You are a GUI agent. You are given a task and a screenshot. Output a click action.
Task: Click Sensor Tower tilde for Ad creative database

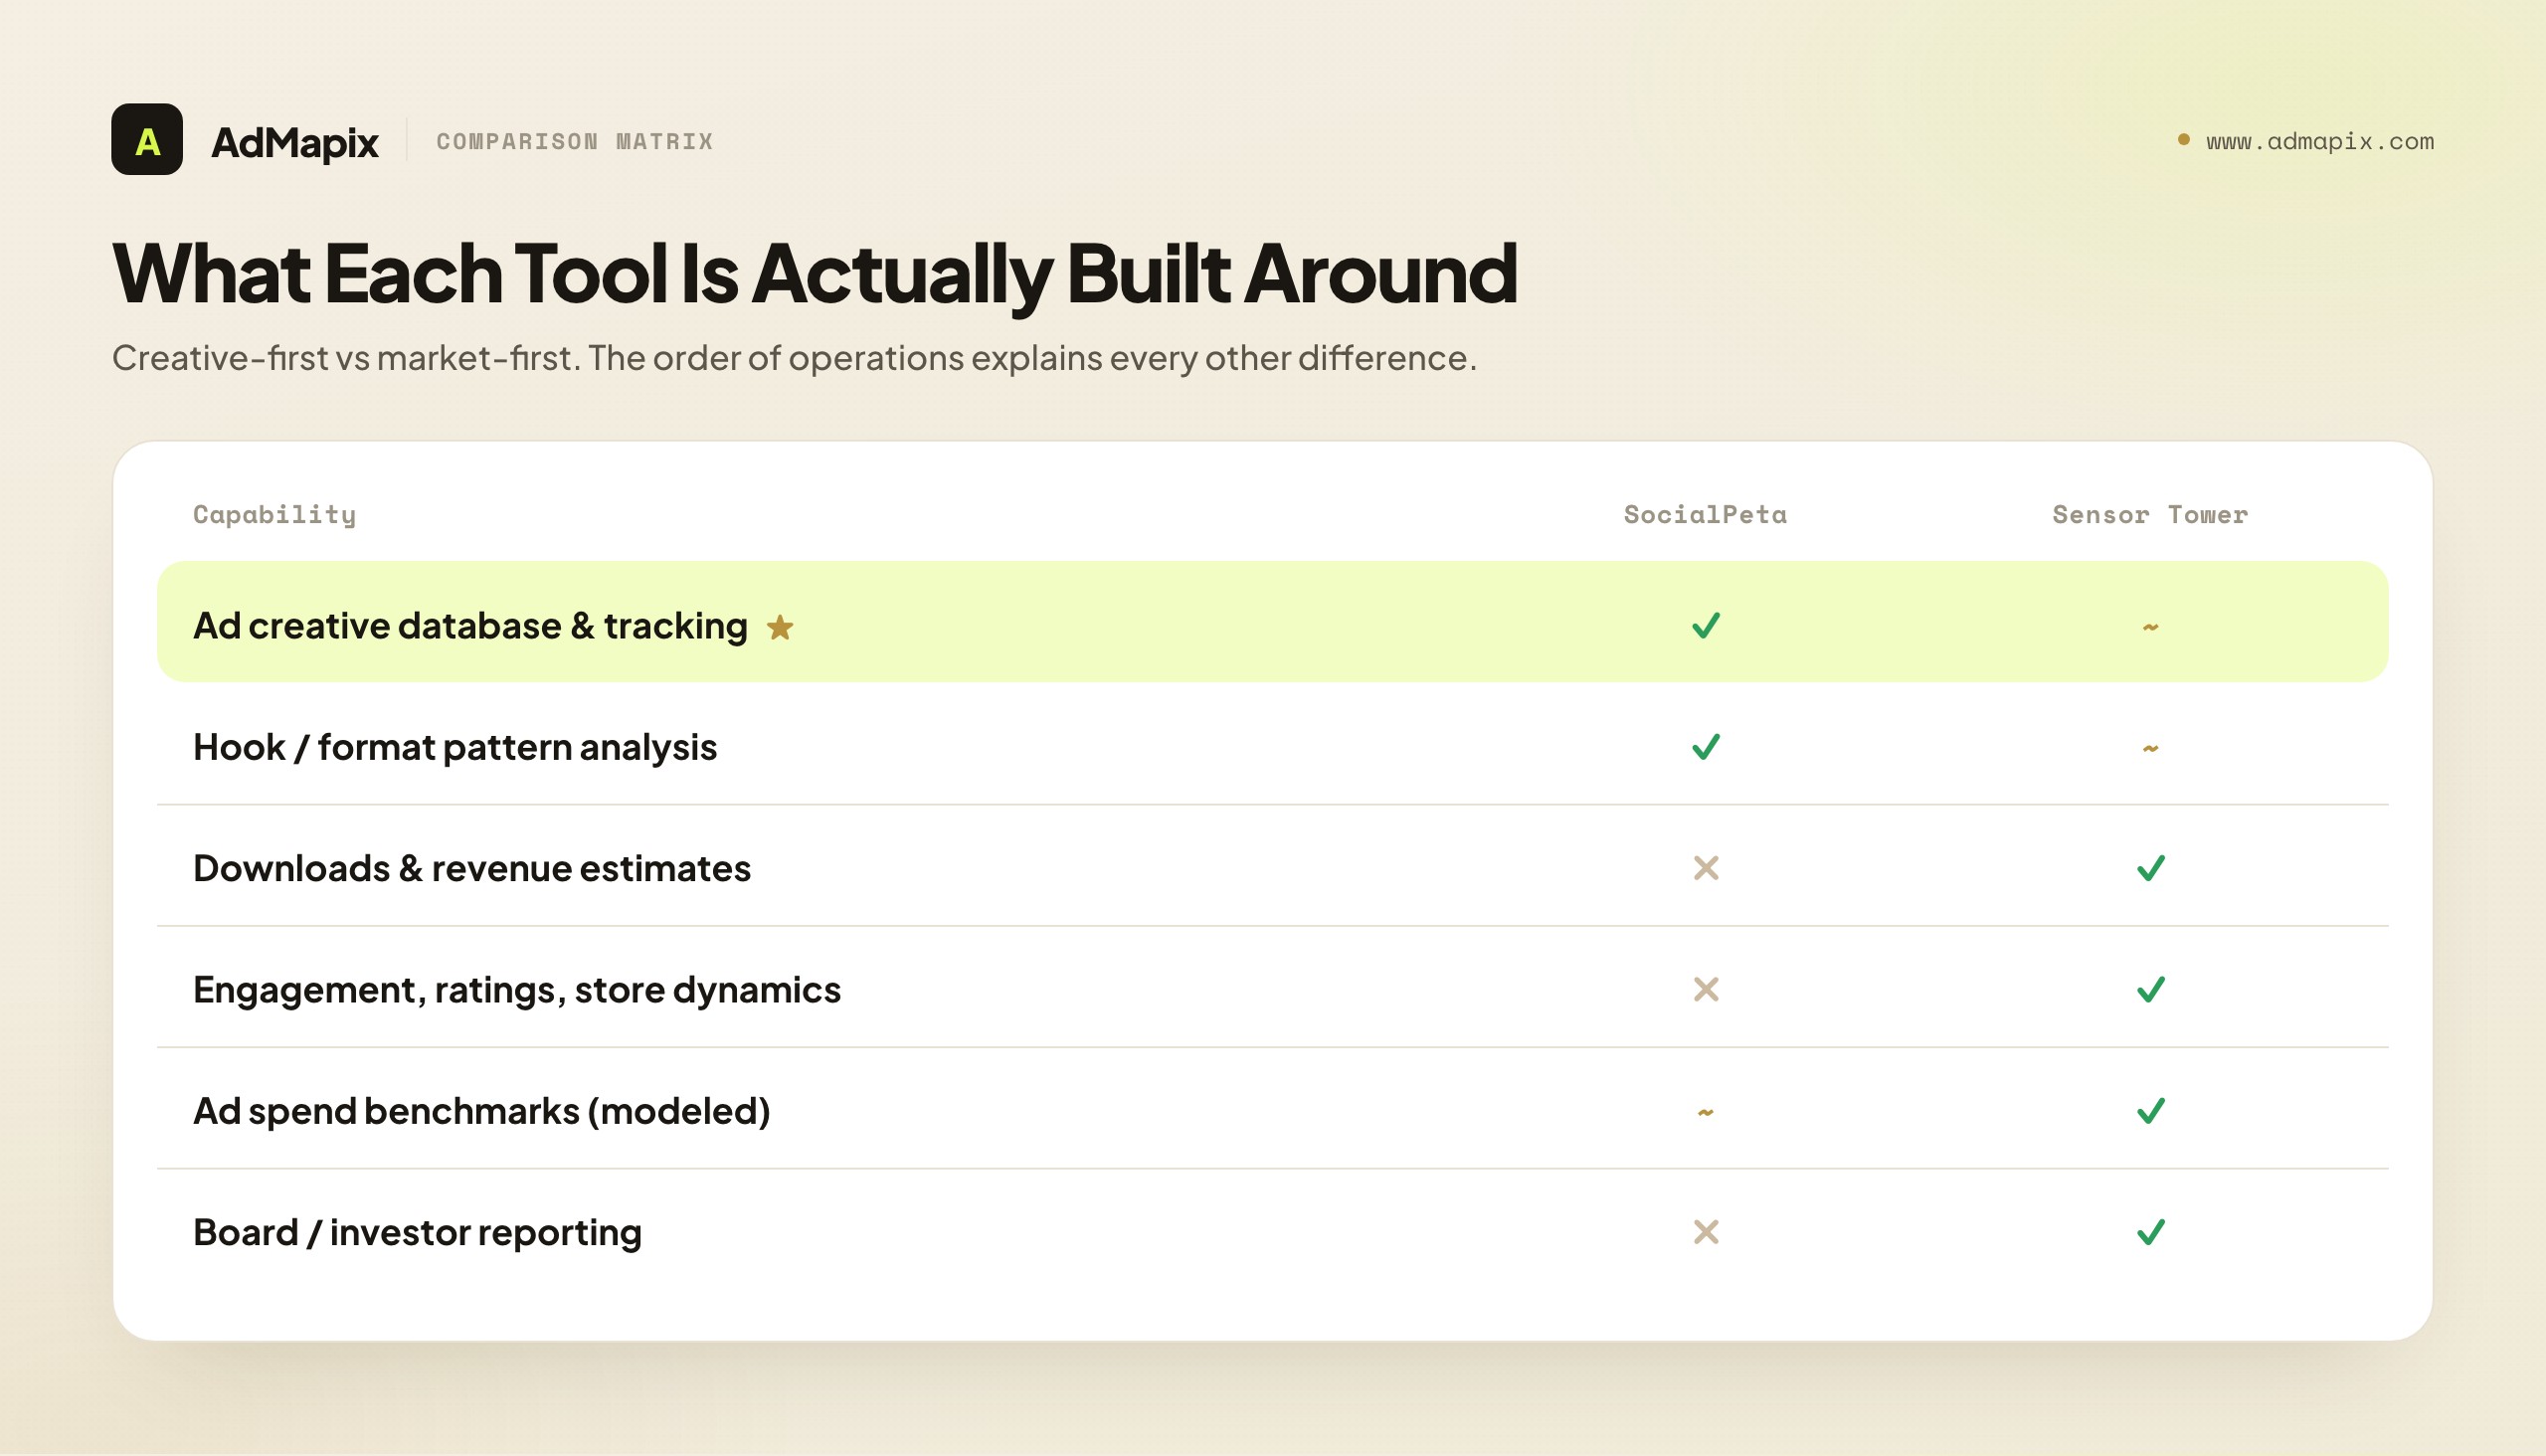click(2150, 627)
